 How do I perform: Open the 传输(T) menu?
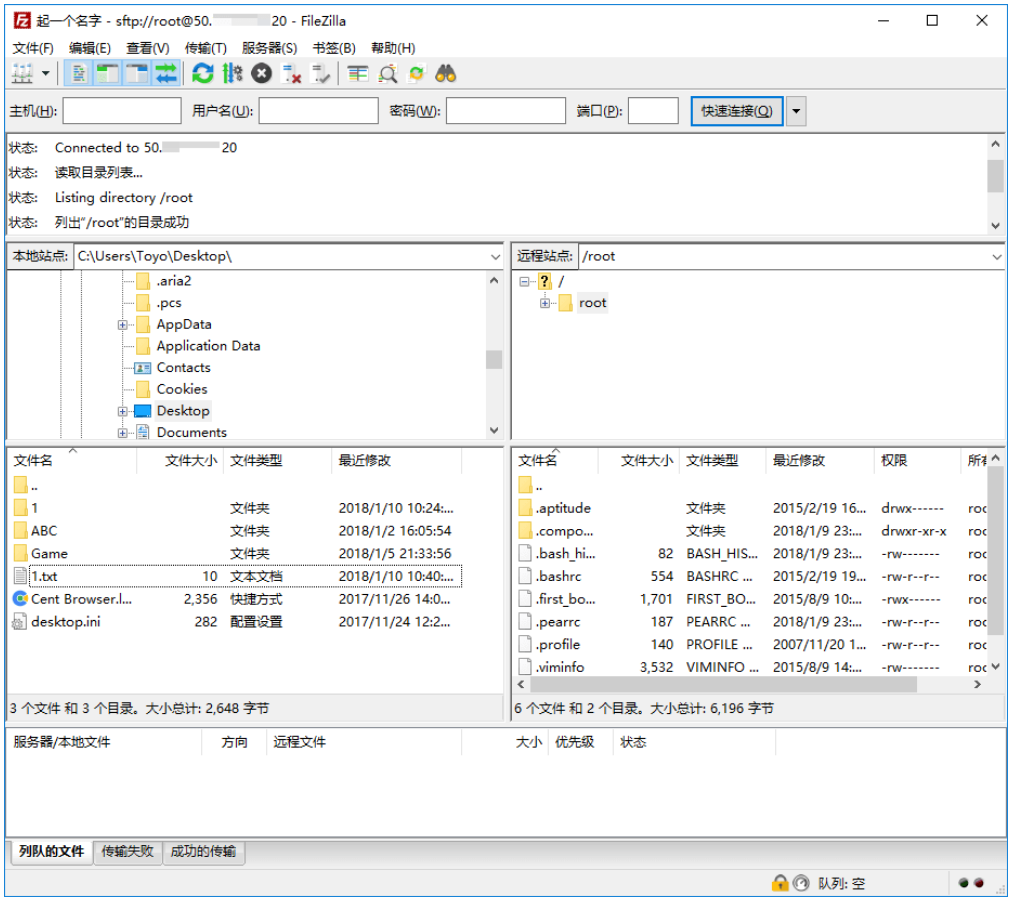click(205, 48)
